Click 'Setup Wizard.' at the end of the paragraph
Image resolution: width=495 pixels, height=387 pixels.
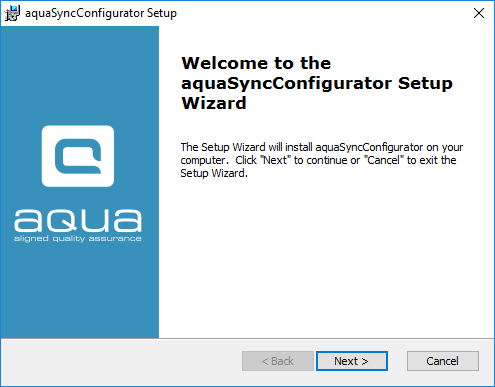214,173
